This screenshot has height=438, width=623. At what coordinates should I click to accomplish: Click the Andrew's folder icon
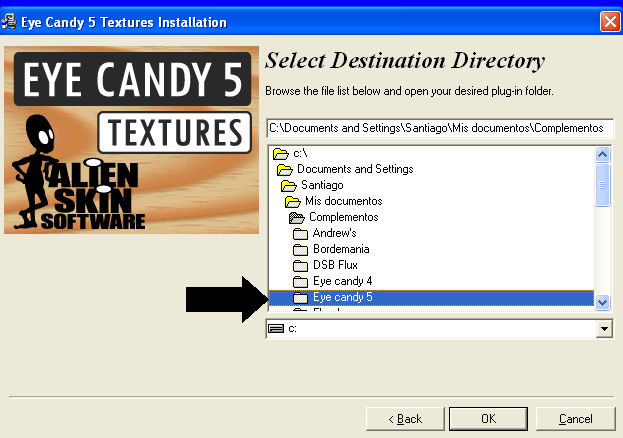point(301,234)
